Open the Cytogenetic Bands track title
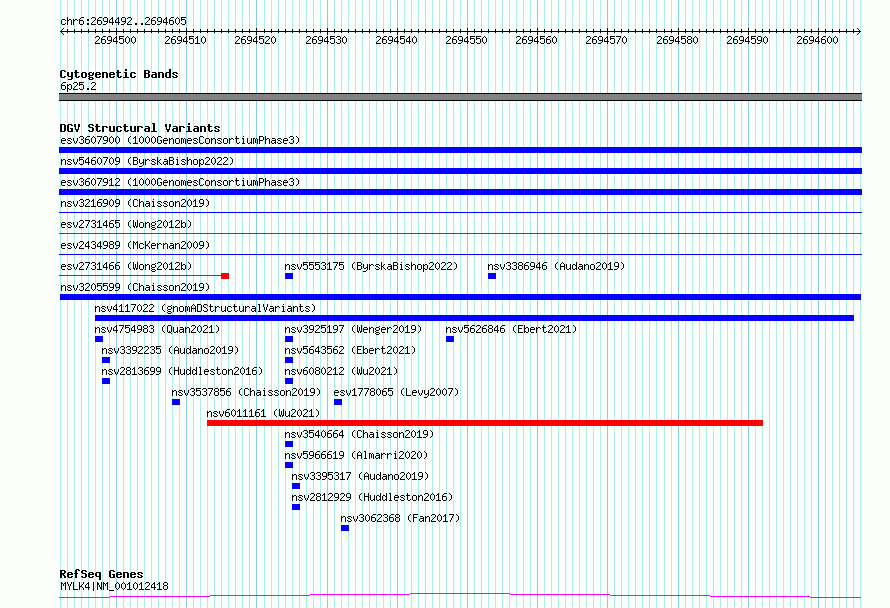Viewport: 890px width, 608px height. 119,74
